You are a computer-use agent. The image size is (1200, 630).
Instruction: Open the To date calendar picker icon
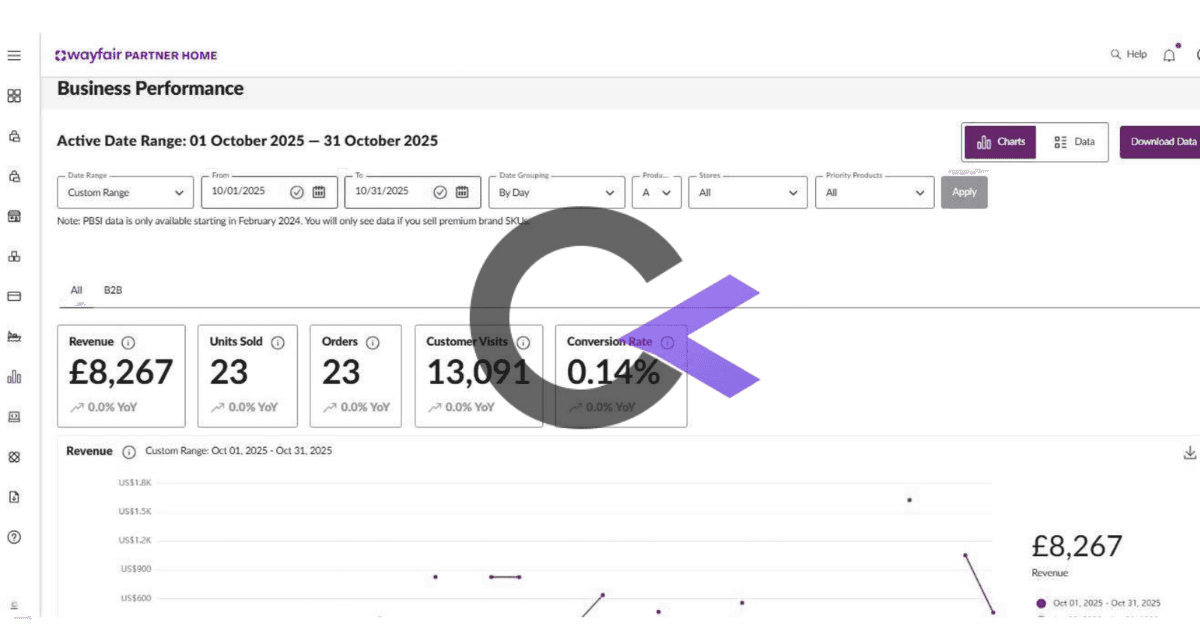click(x=462, y=192)
